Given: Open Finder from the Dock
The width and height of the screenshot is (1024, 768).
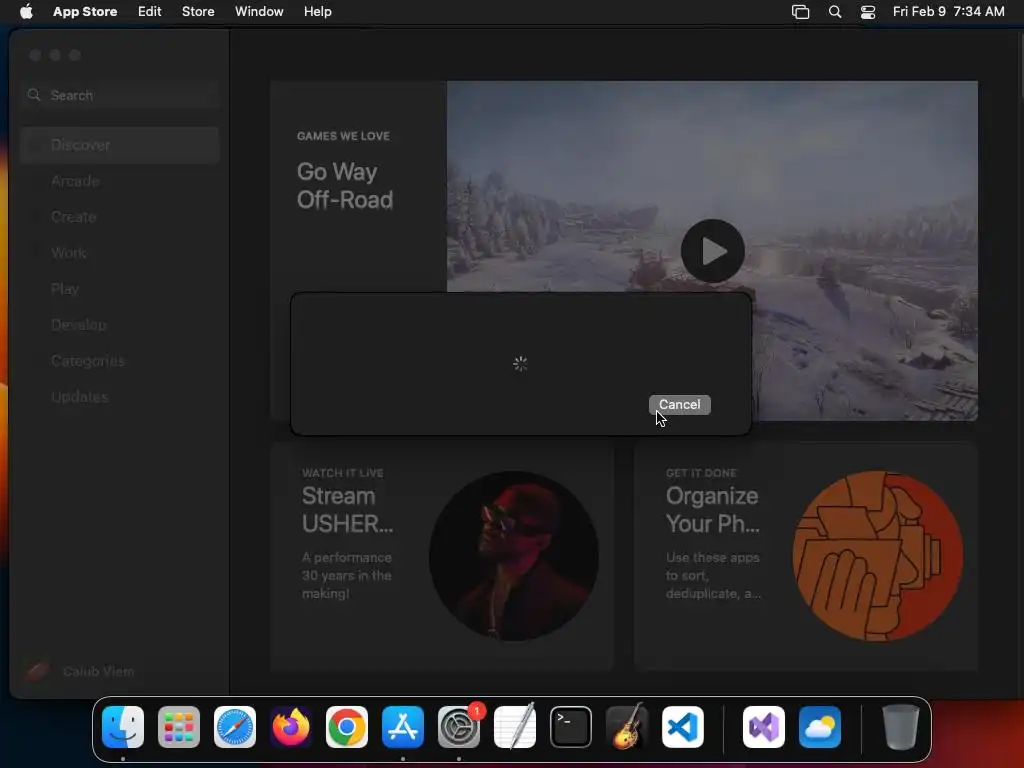Looking at the screenshot, I should click(123, 727).
